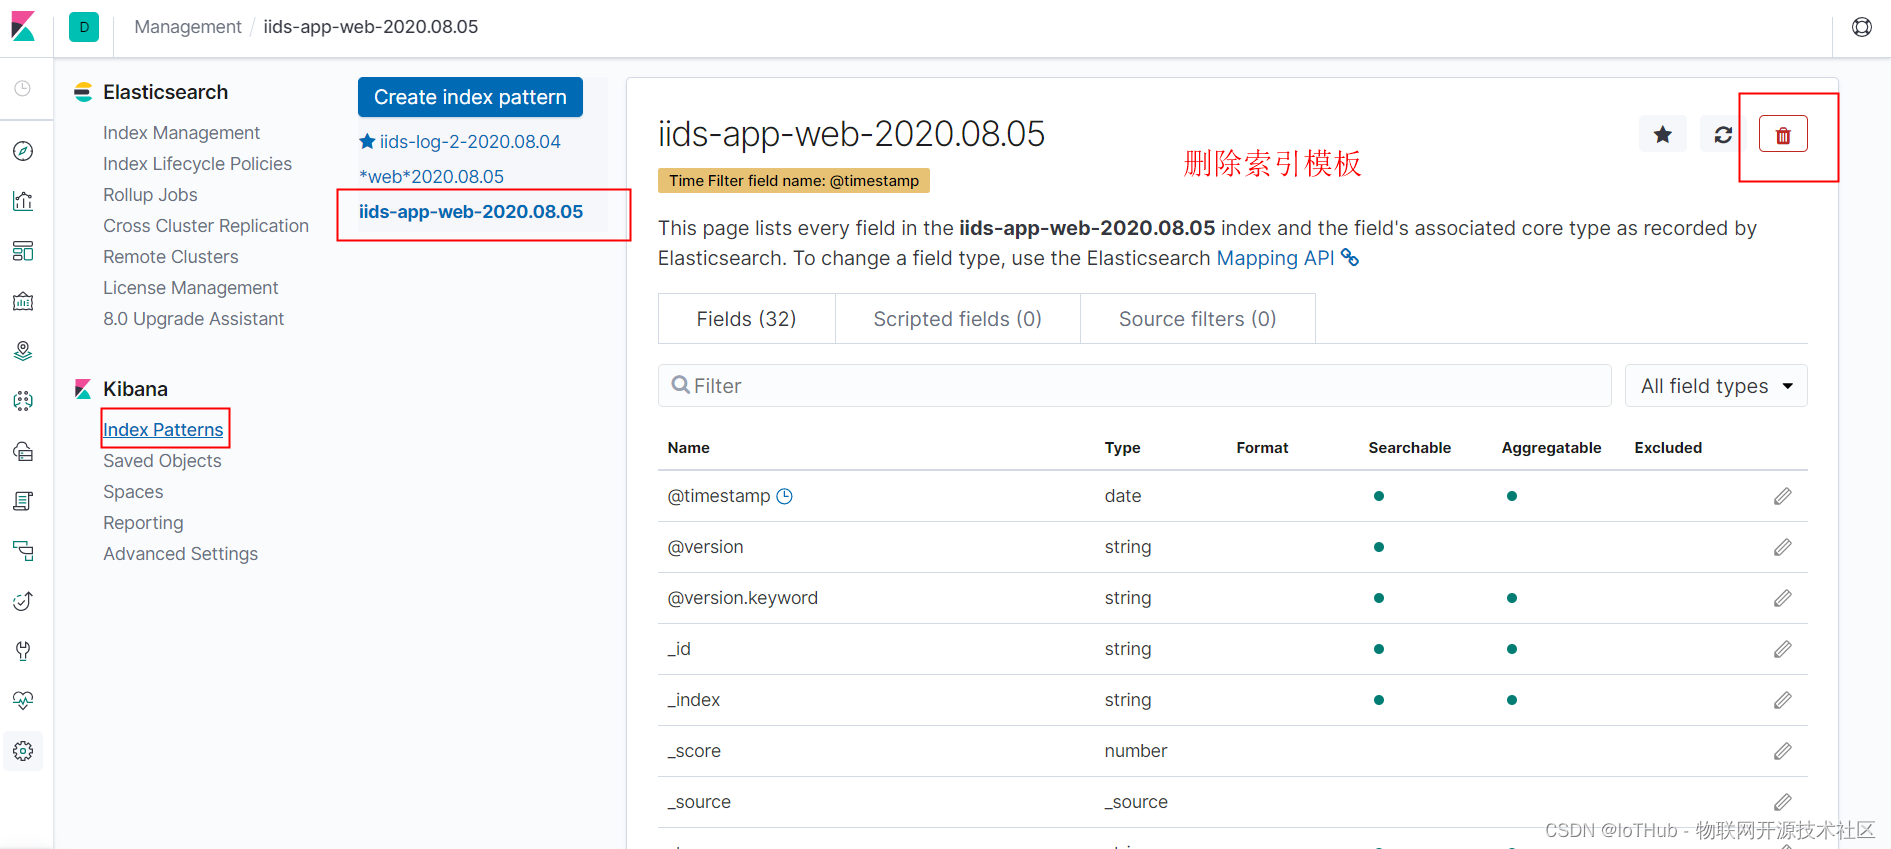This screenshot has height=849, width=1891.
Task: Open Index Lifecycle Policies
Action: [197, 164]
